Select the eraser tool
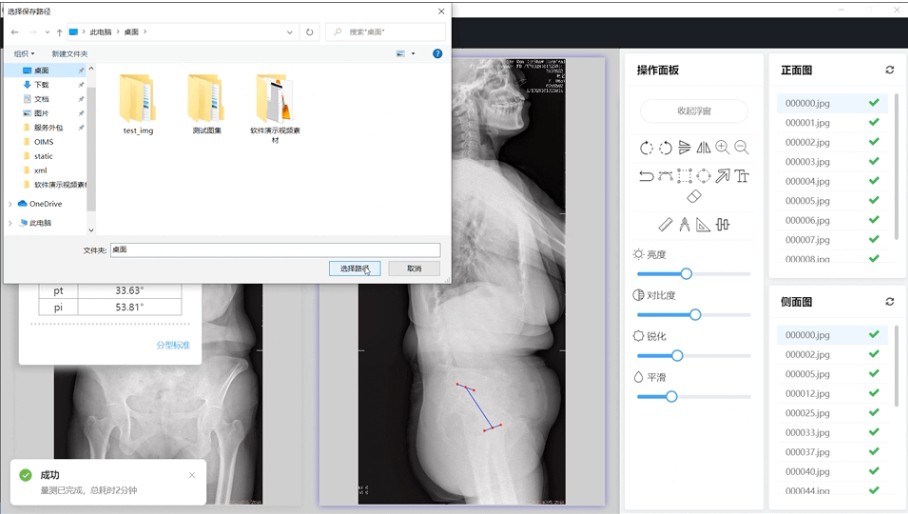 [694, 196]
